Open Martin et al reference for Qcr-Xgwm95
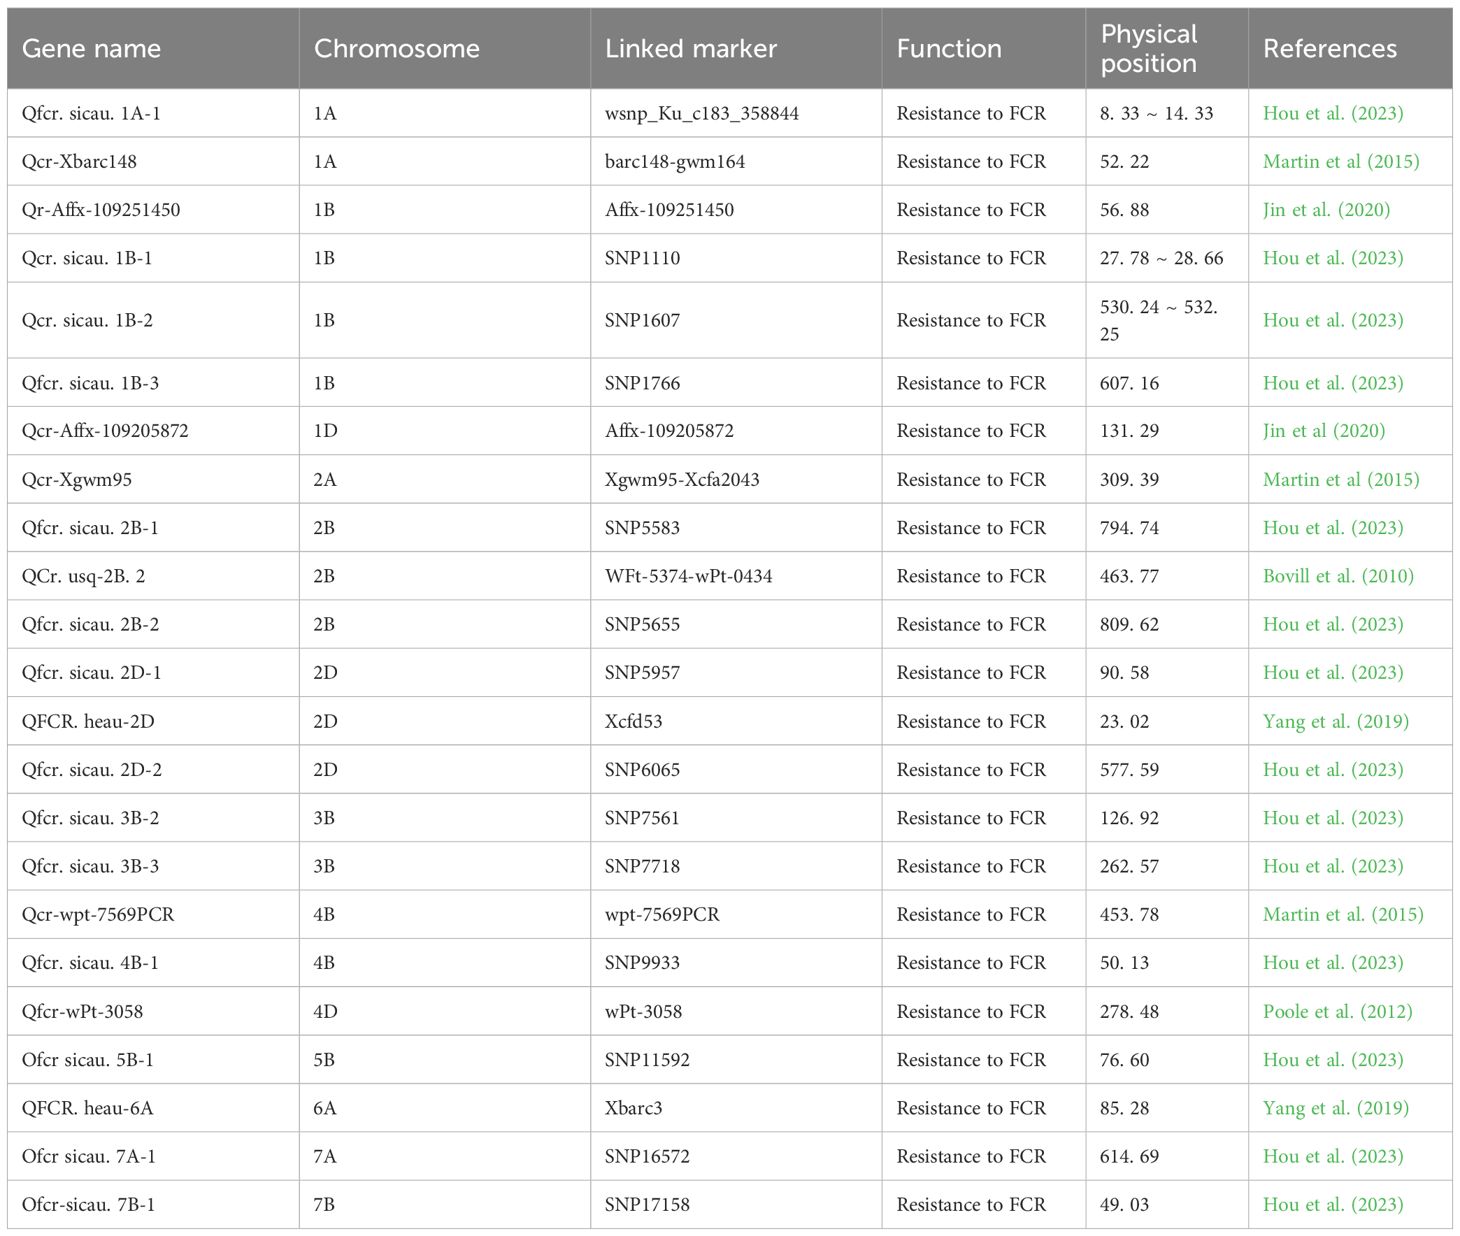 tap(1340, 479)
